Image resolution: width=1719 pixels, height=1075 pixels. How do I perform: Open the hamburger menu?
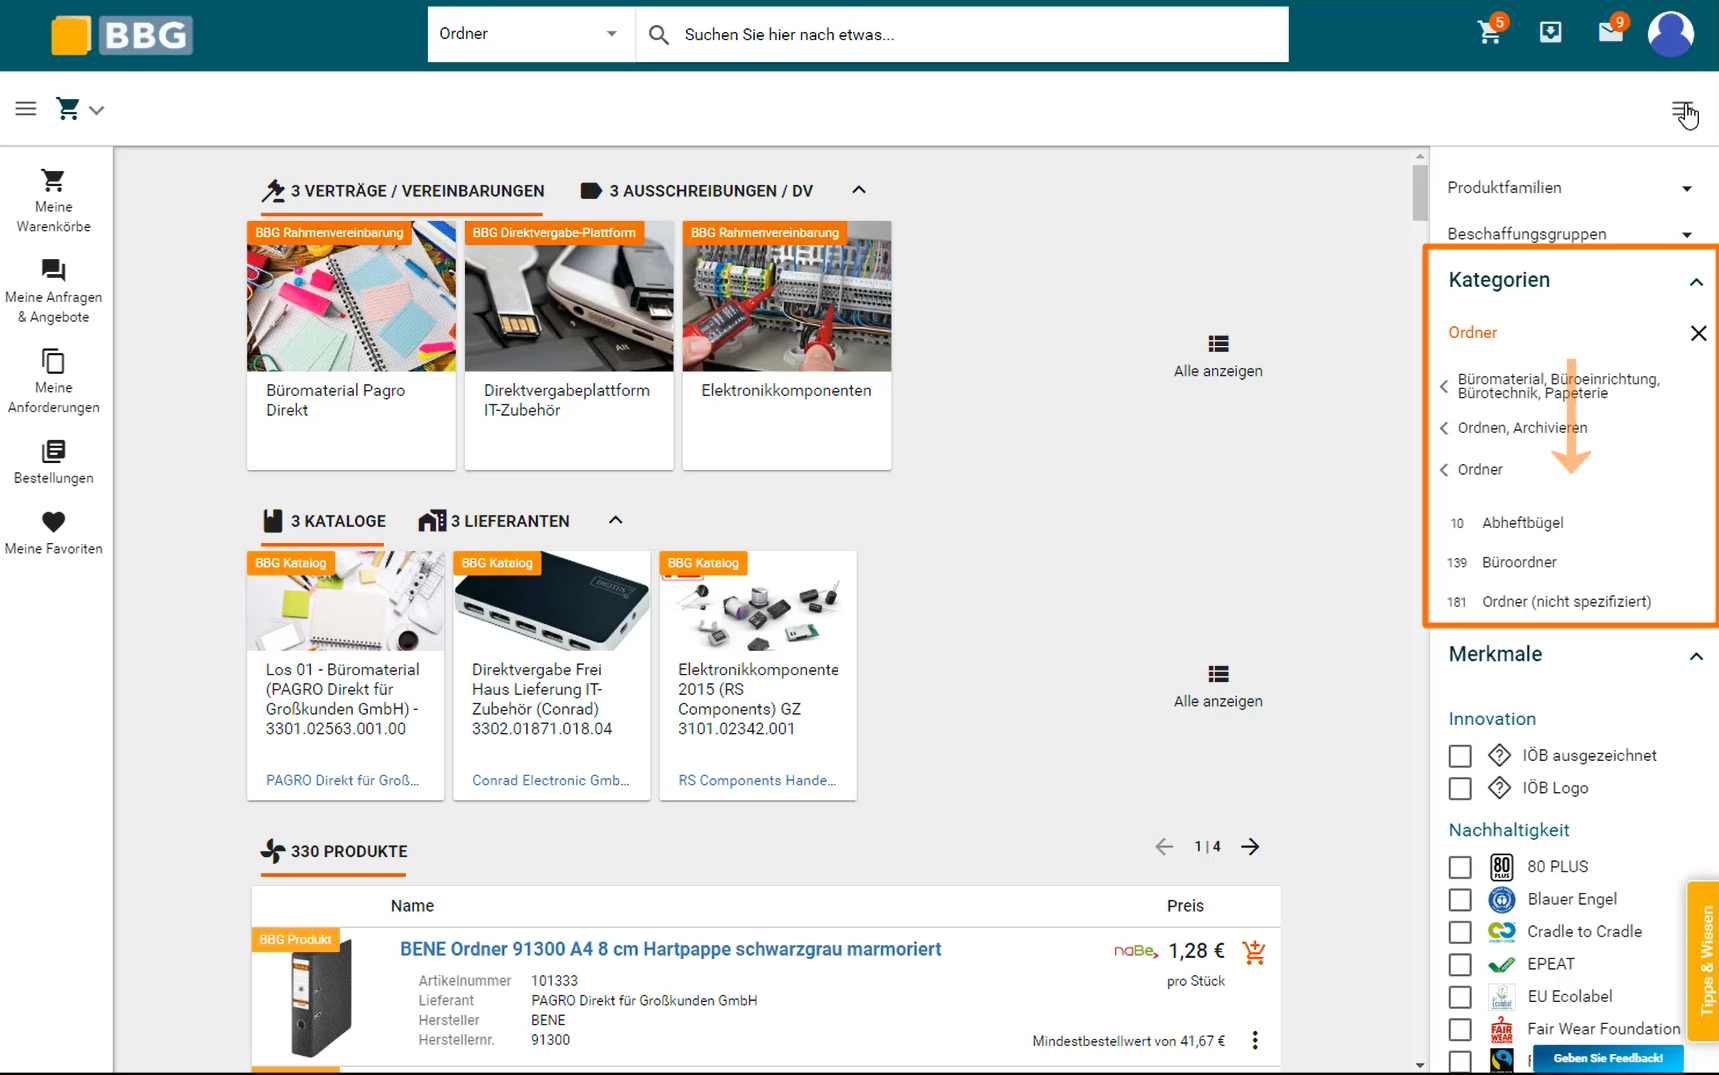point(26,109)
